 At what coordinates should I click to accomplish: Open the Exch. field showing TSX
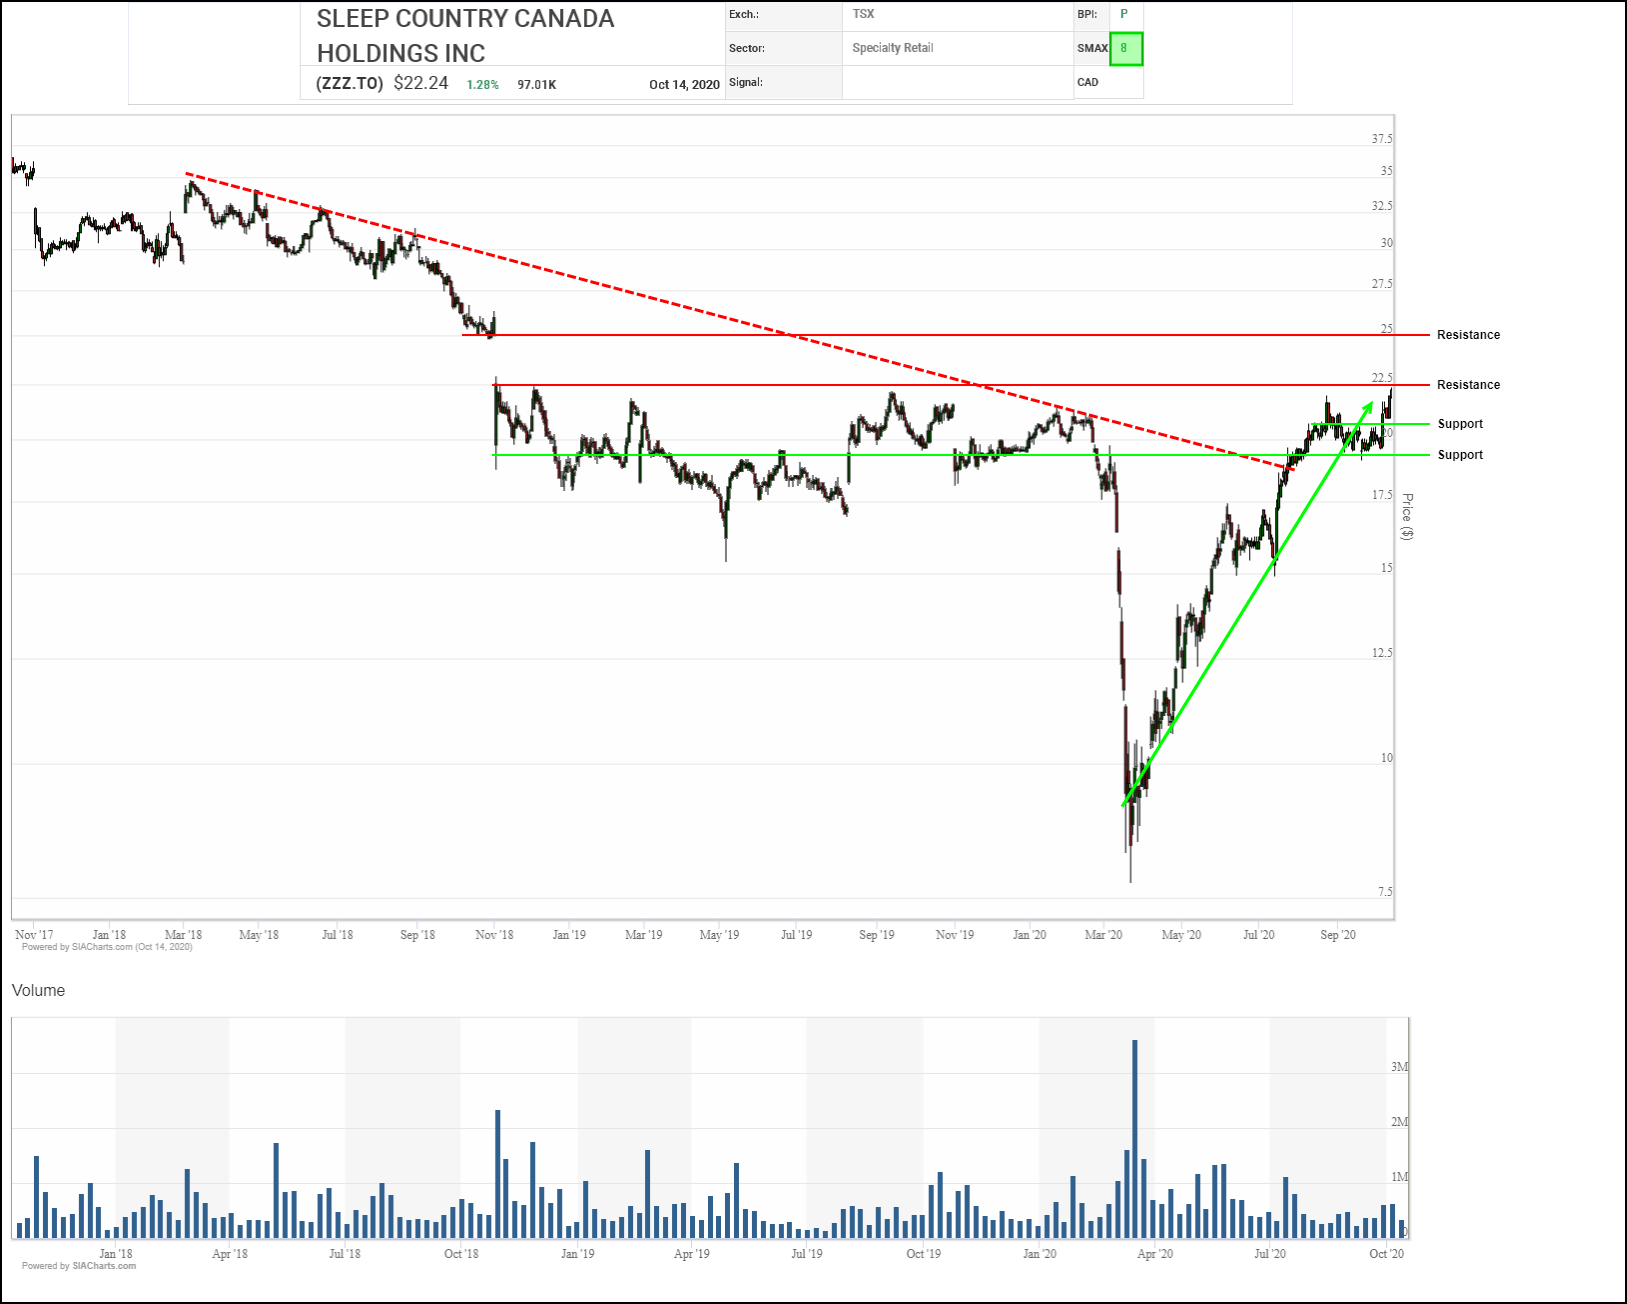(x=861, y=14)
